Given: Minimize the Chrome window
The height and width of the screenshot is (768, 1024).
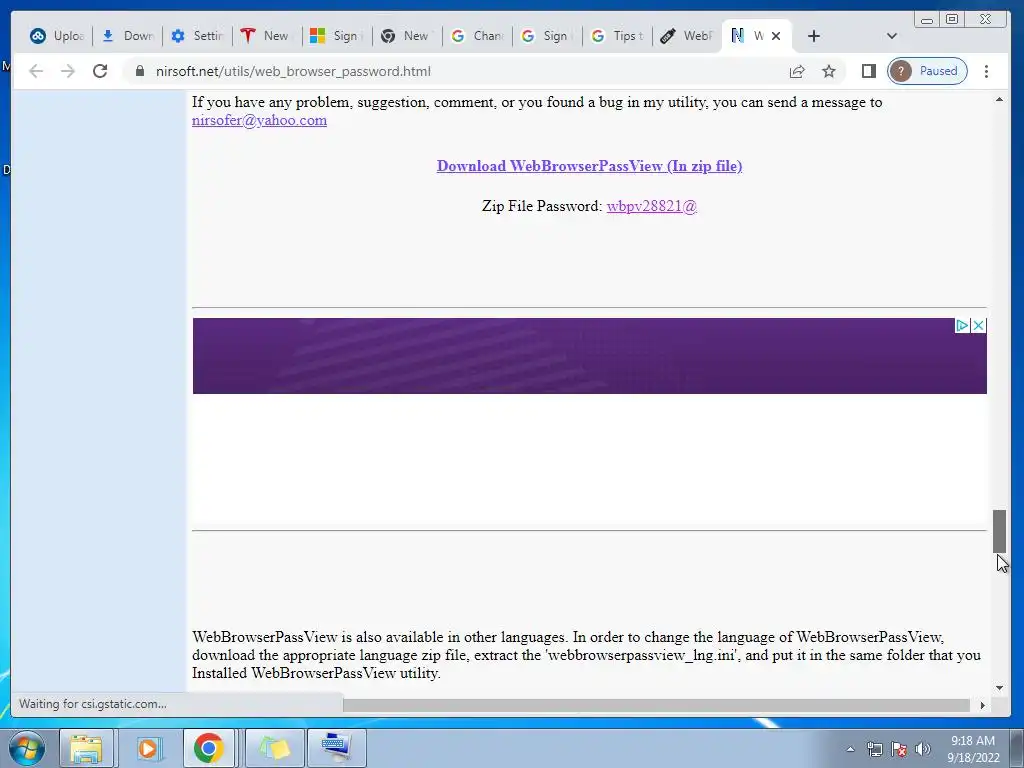Looking at the screenshot, I should click(927, 20).
